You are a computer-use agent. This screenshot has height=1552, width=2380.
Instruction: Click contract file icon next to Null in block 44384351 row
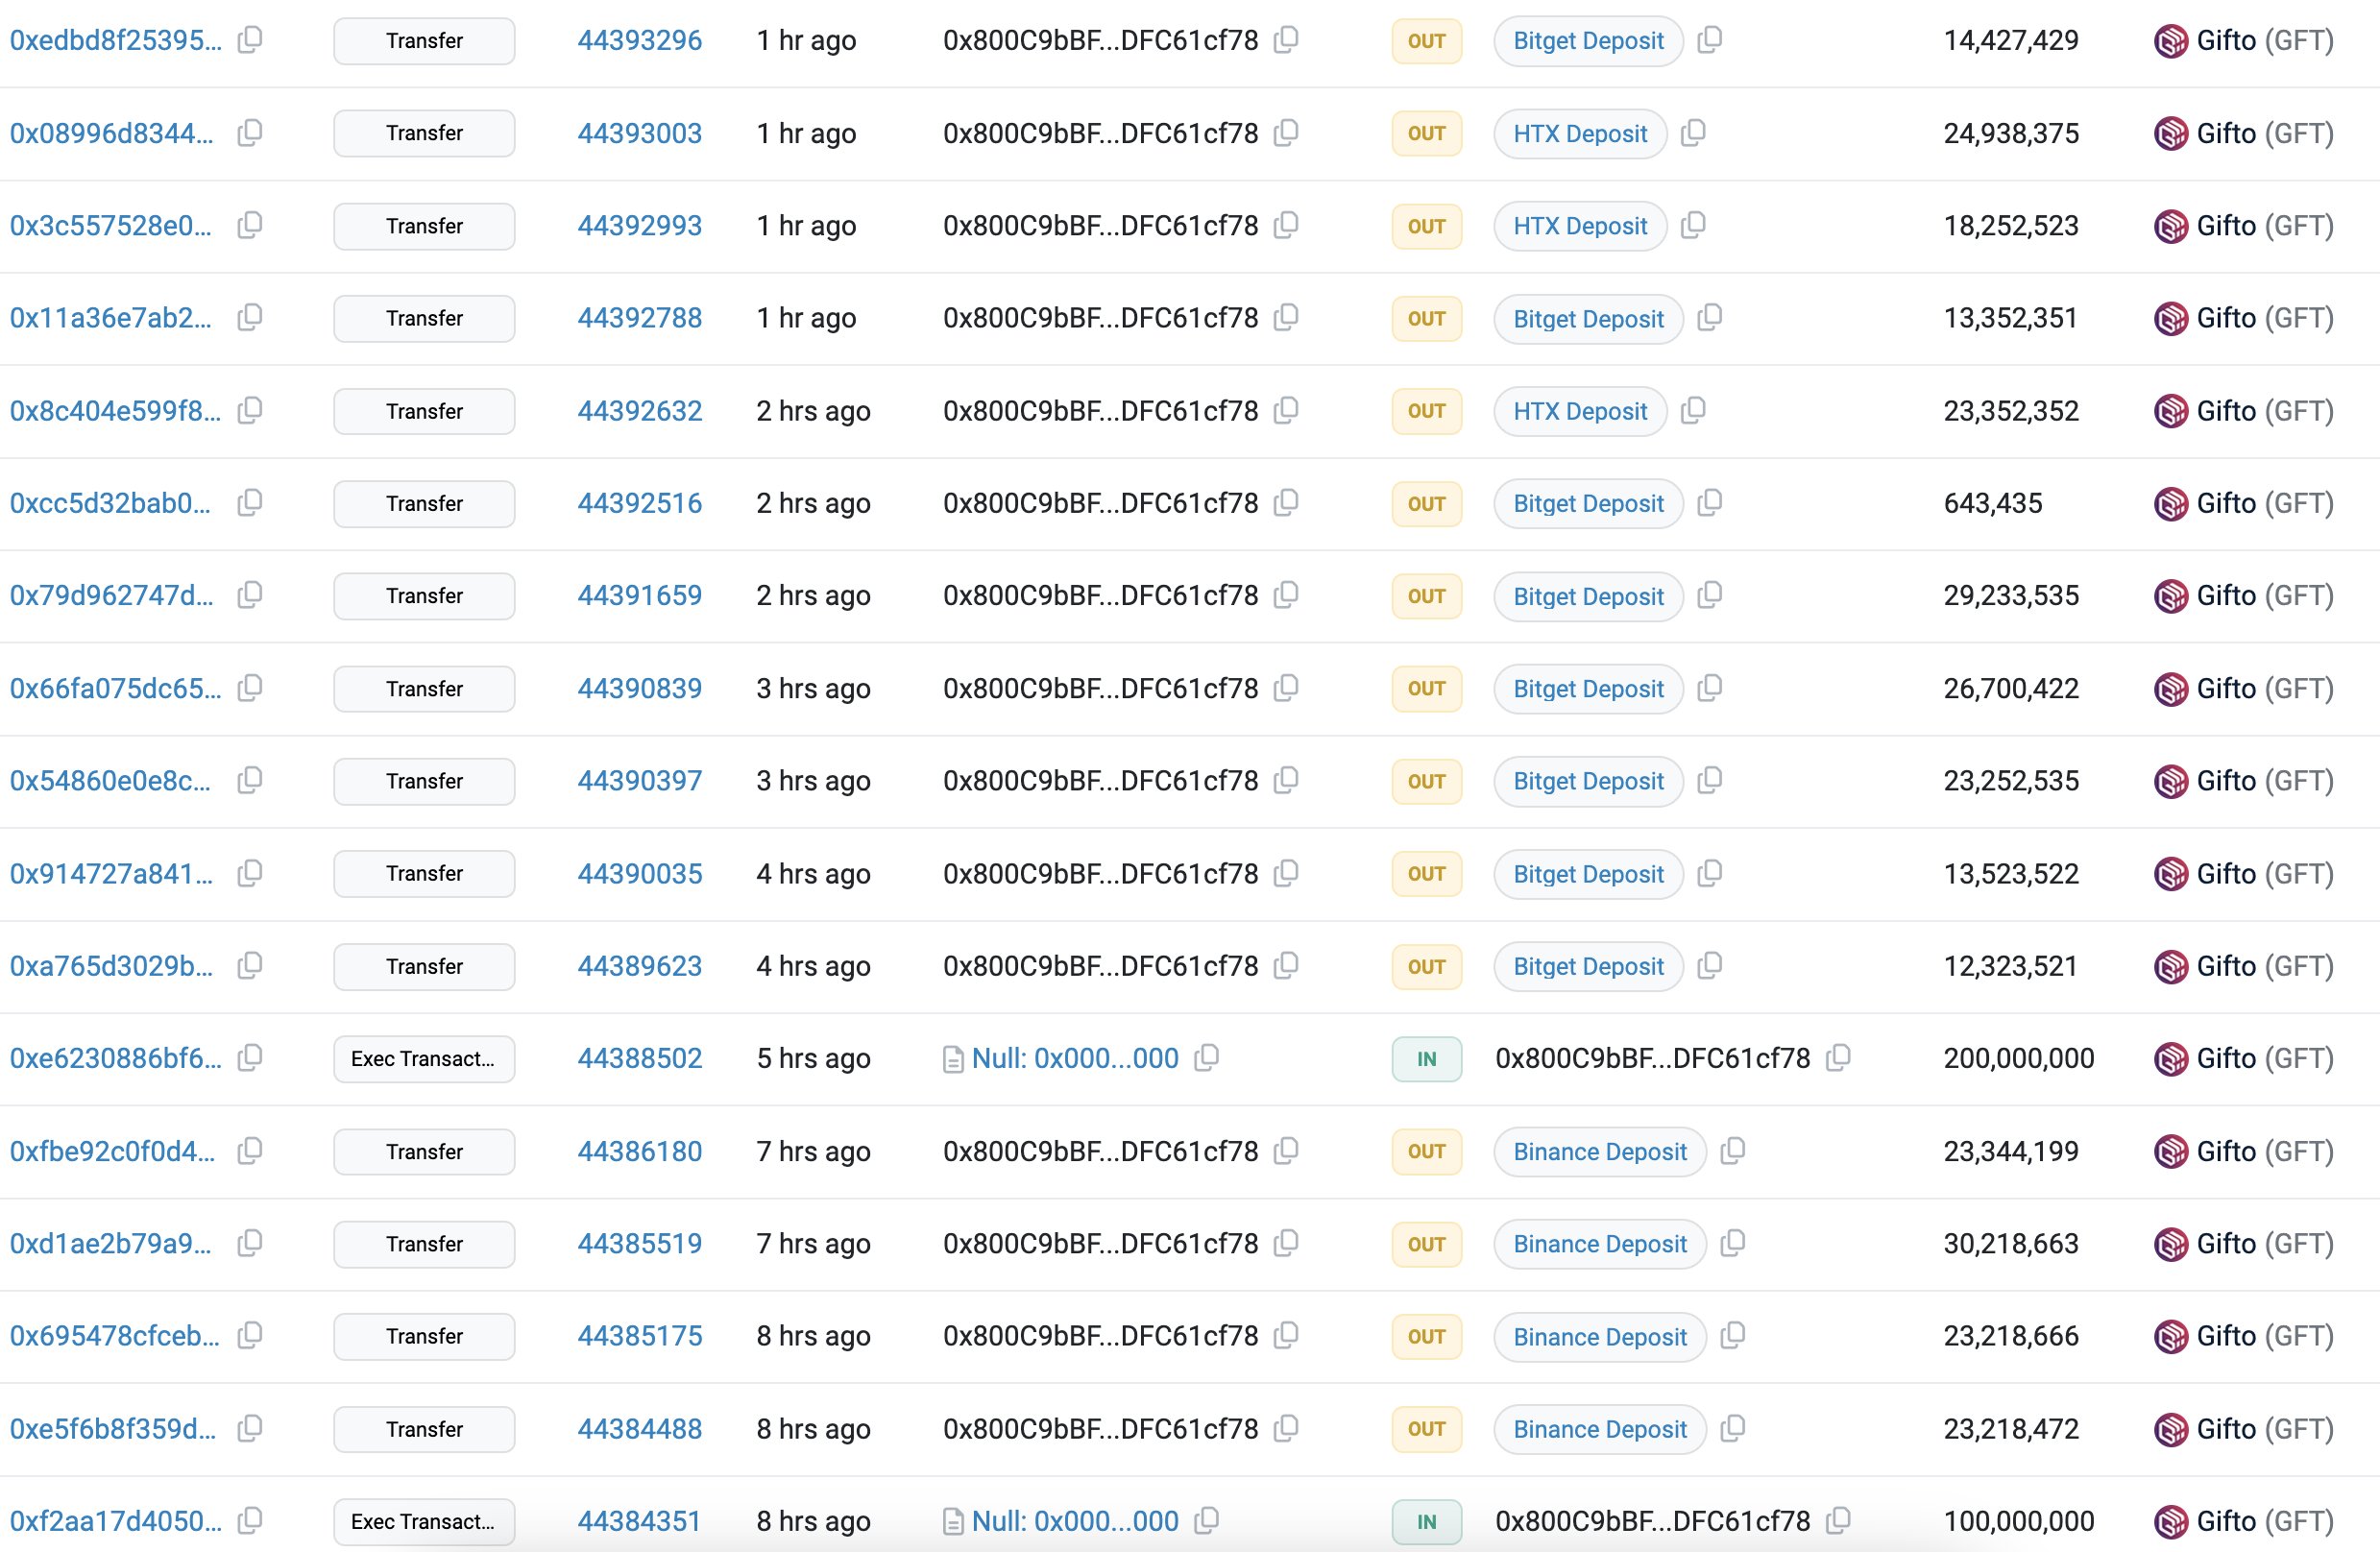tap(953, 1522)
